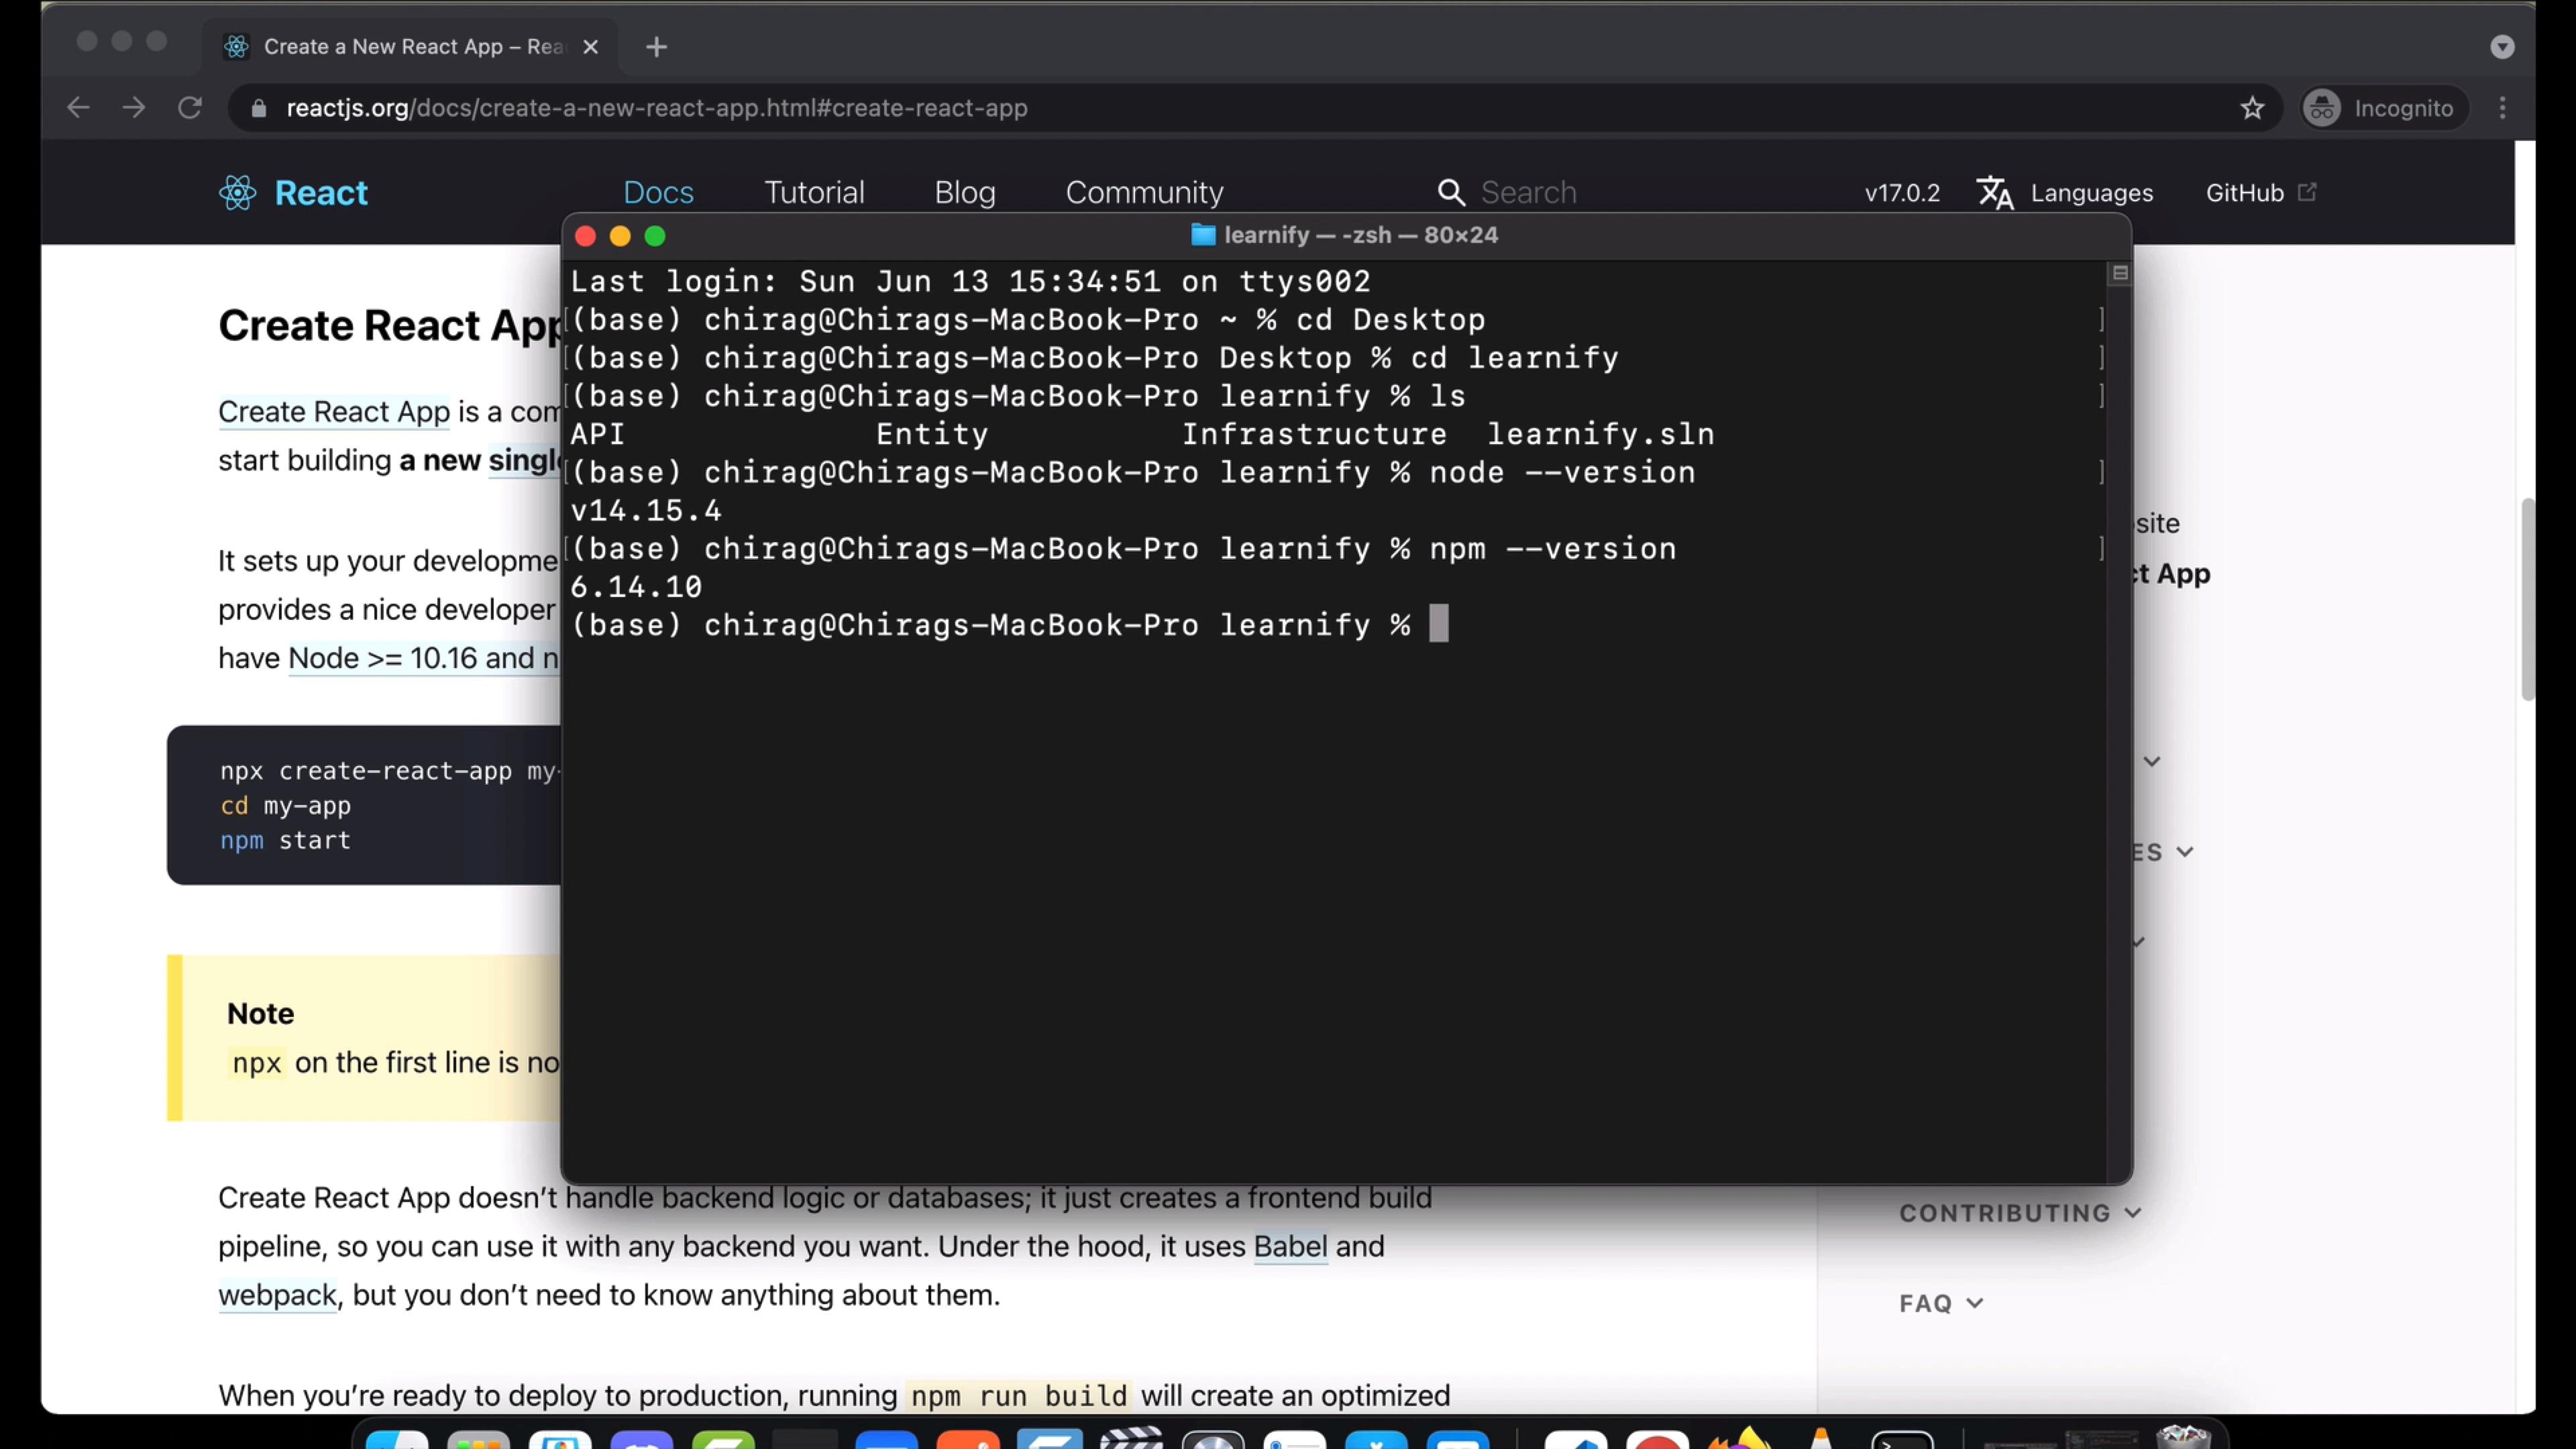2576x1449 pixels.
Task: Follow the Create React App link
Action: click(x=334, y=411)
